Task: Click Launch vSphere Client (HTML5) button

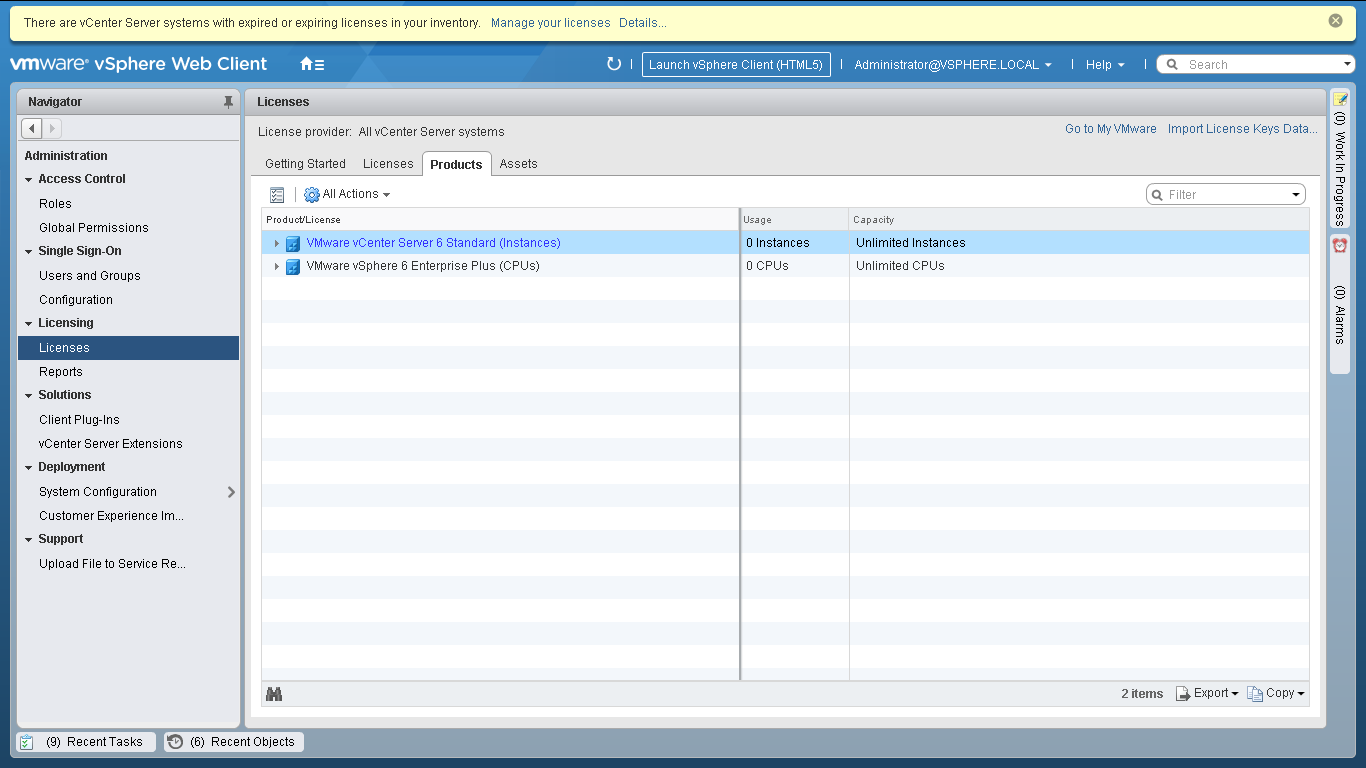Action: point(735,65)
